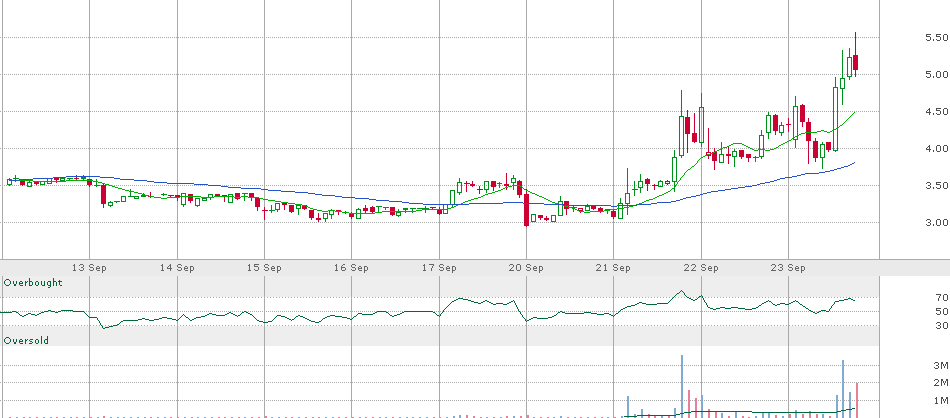Click the 14 Sep date label
The height and width of the screenshot is (418, 950).
point(178,268)
